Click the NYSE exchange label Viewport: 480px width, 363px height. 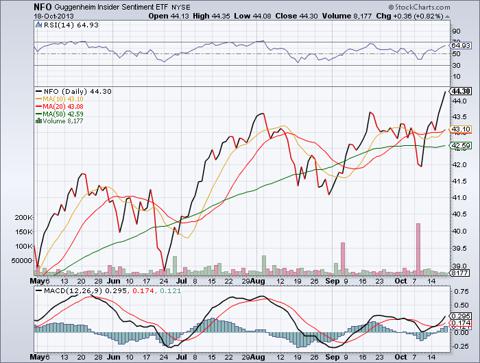point(180,7)
